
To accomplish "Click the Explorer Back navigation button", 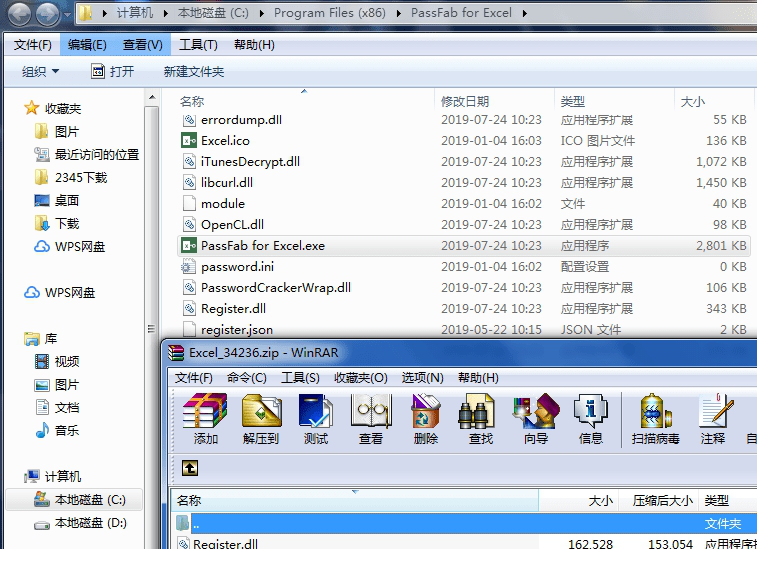I will 20,14.
